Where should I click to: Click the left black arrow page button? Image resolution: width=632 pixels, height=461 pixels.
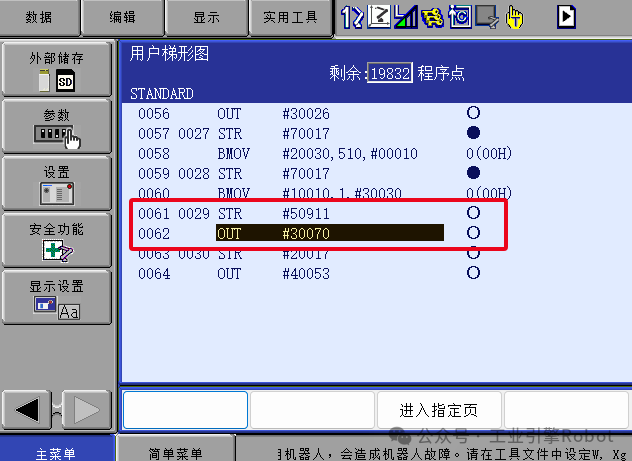(x=27, y=410)
